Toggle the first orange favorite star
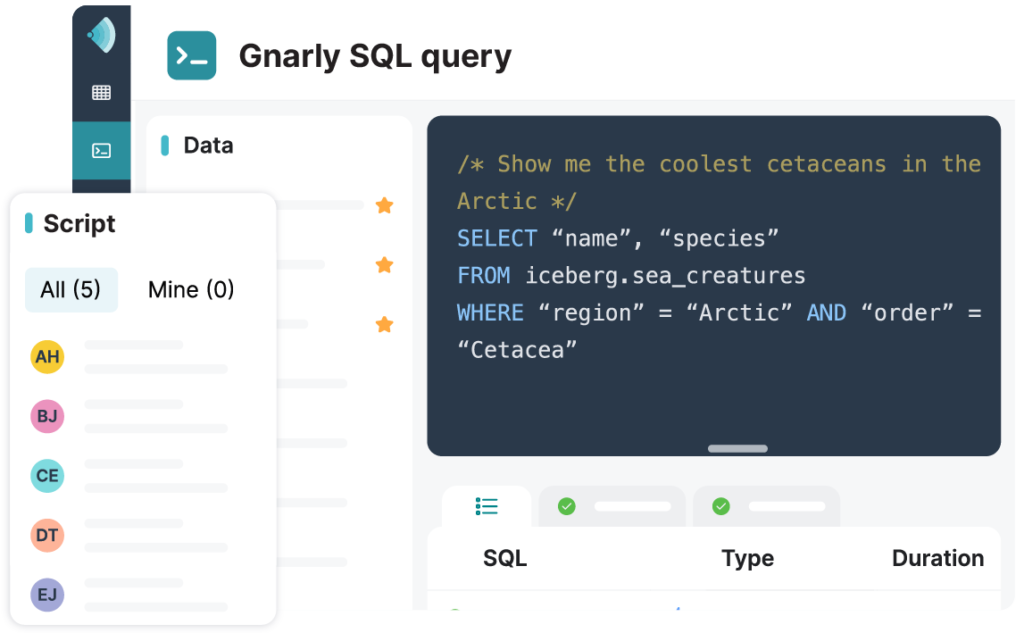The image size is (1024, 633). [x=385, y=205]
